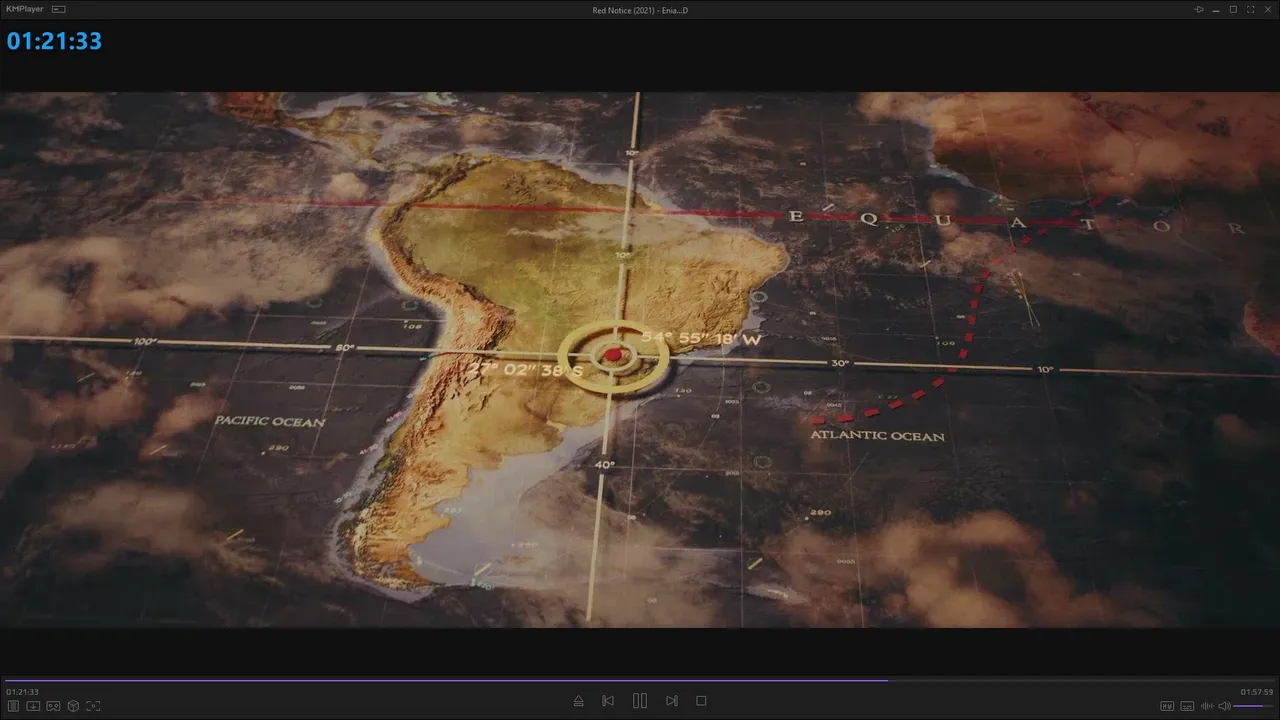
Task: Toggle subtitles icon in bottom bar
Action: (1187, 706)
